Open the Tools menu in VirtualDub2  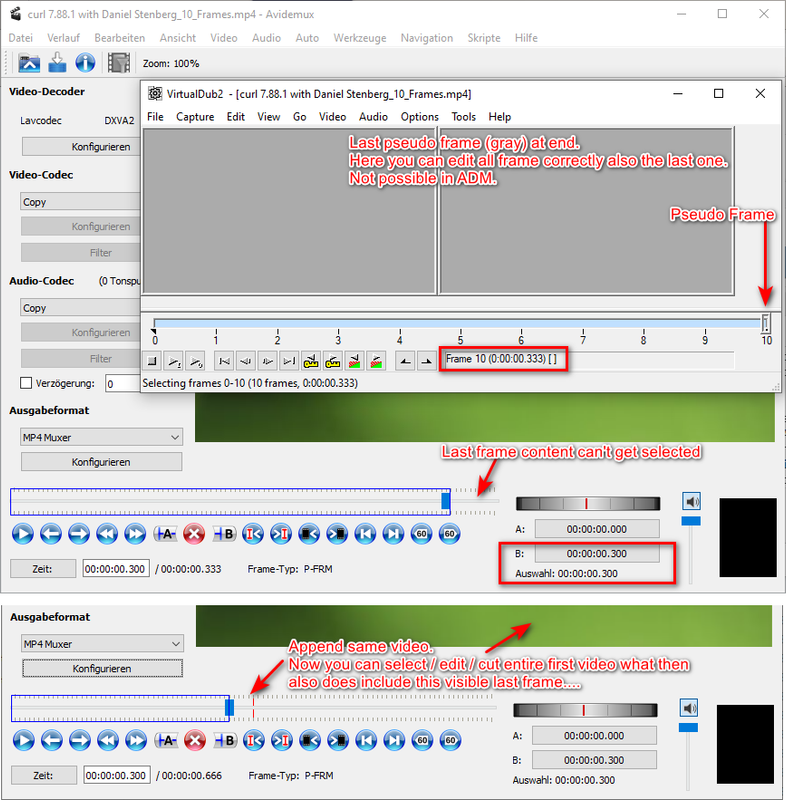(x=463, y=117)
